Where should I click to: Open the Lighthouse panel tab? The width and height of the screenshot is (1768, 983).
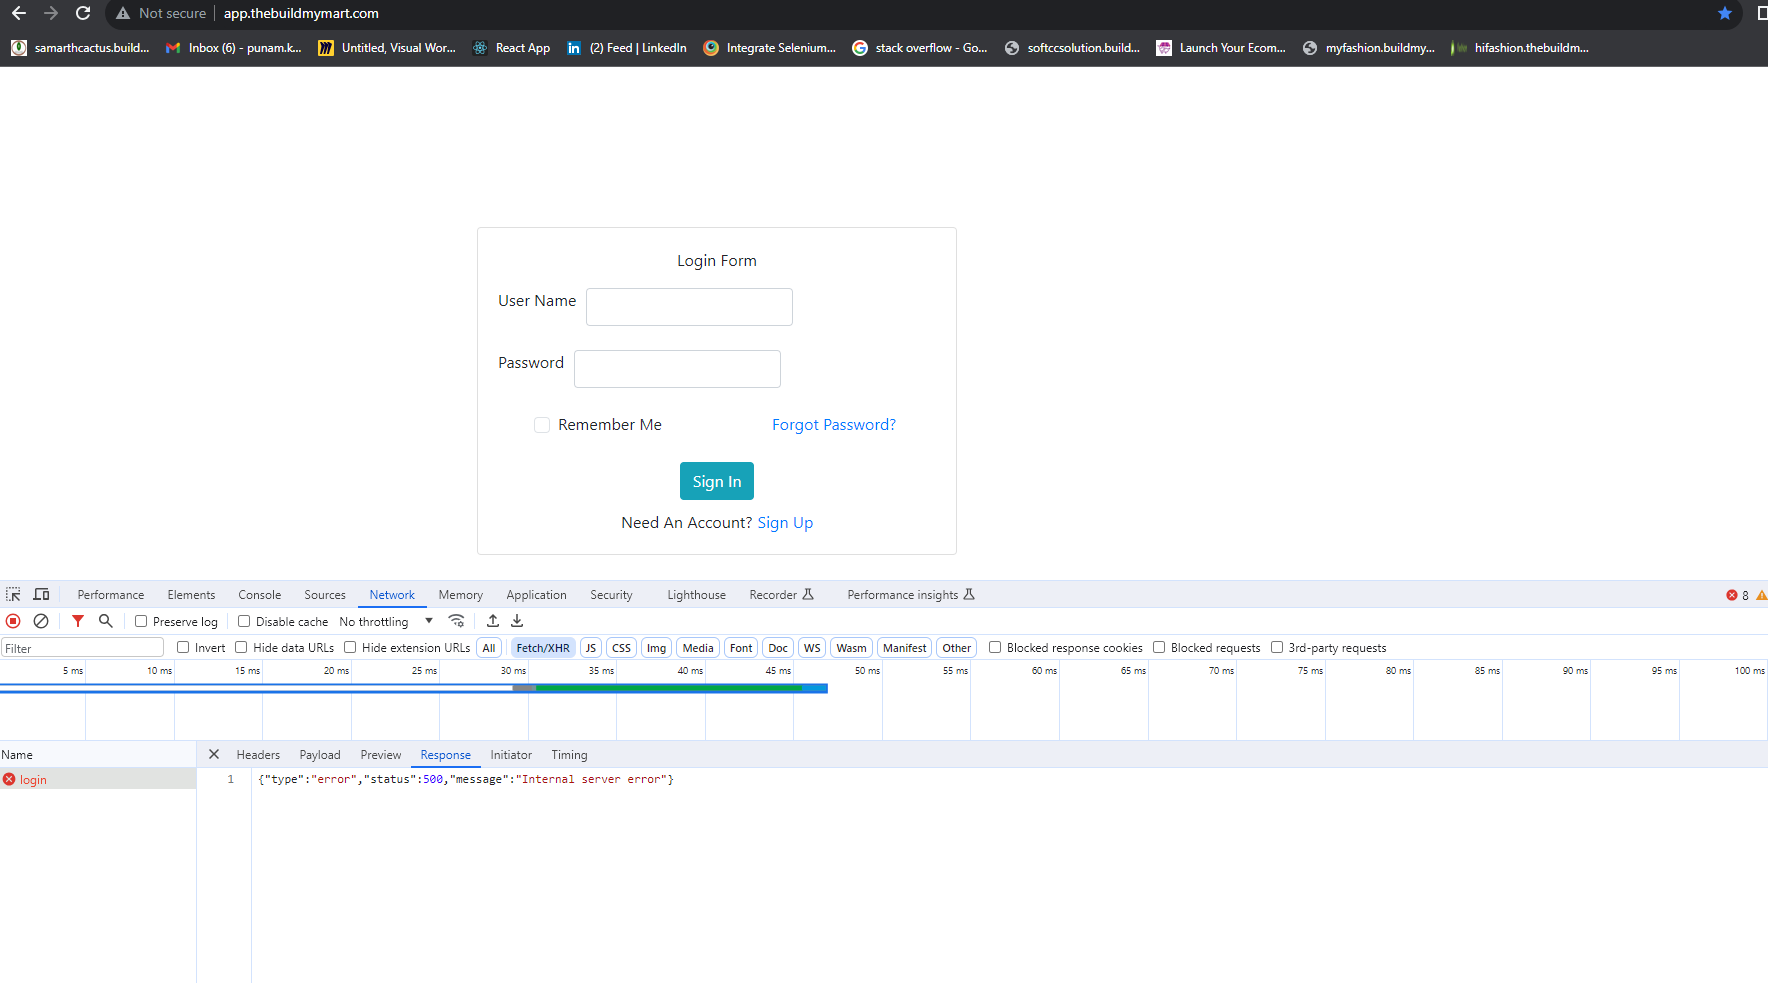click(697, 595)
